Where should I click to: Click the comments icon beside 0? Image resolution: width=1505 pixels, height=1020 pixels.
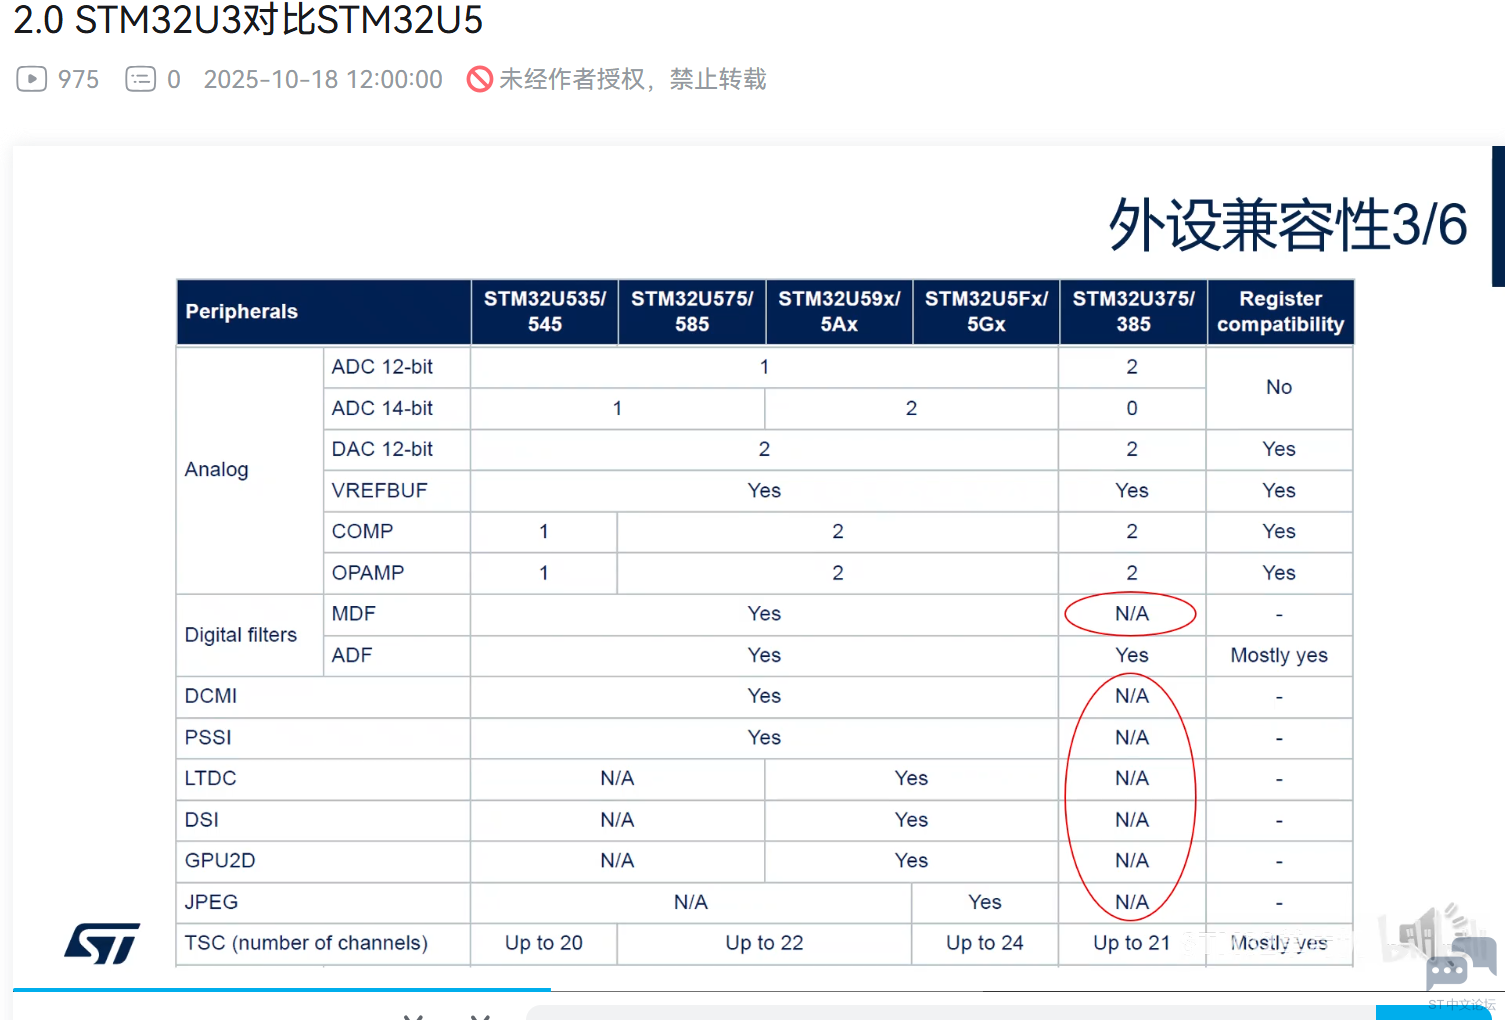coord(140,79)
